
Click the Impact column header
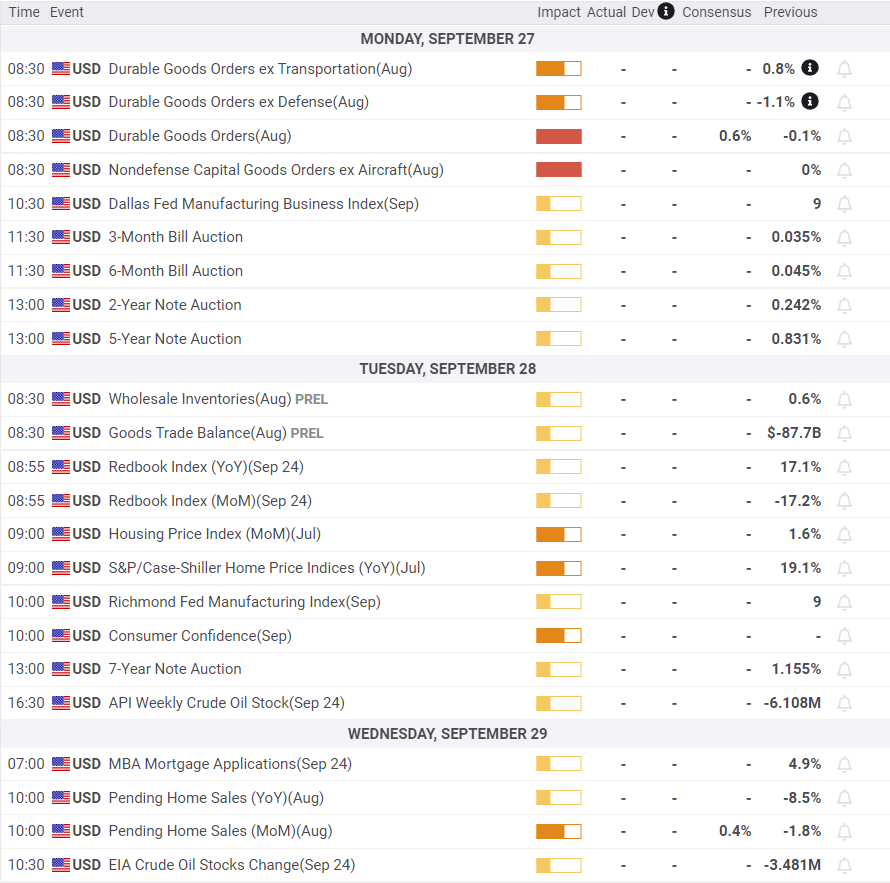click(x=559, y=12)
